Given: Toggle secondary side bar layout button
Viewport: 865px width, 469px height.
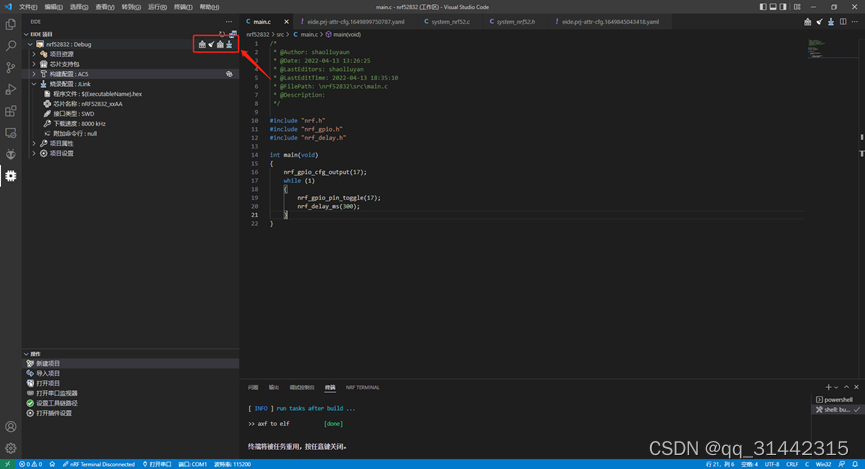Looking at the screenshot, I should pos(783,7).
